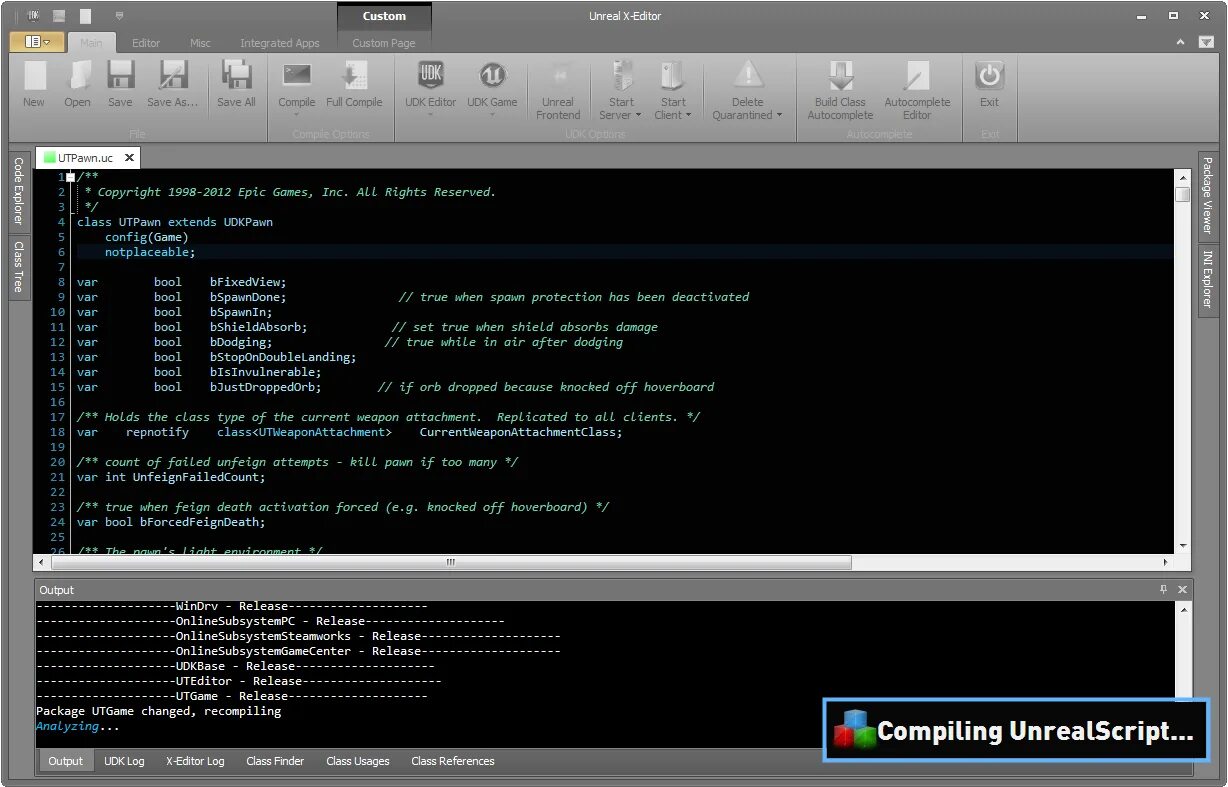The height and width of the screenshot is (787, 1228).
Task: Click the second quick access toolbar icon
Action: point(60,16)
